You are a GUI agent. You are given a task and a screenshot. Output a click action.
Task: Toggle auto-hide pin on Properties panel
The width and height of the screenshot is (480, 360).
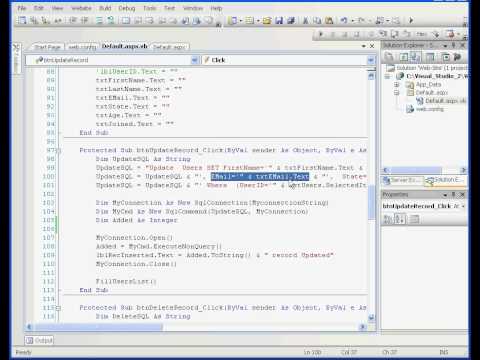pos(454,194)
